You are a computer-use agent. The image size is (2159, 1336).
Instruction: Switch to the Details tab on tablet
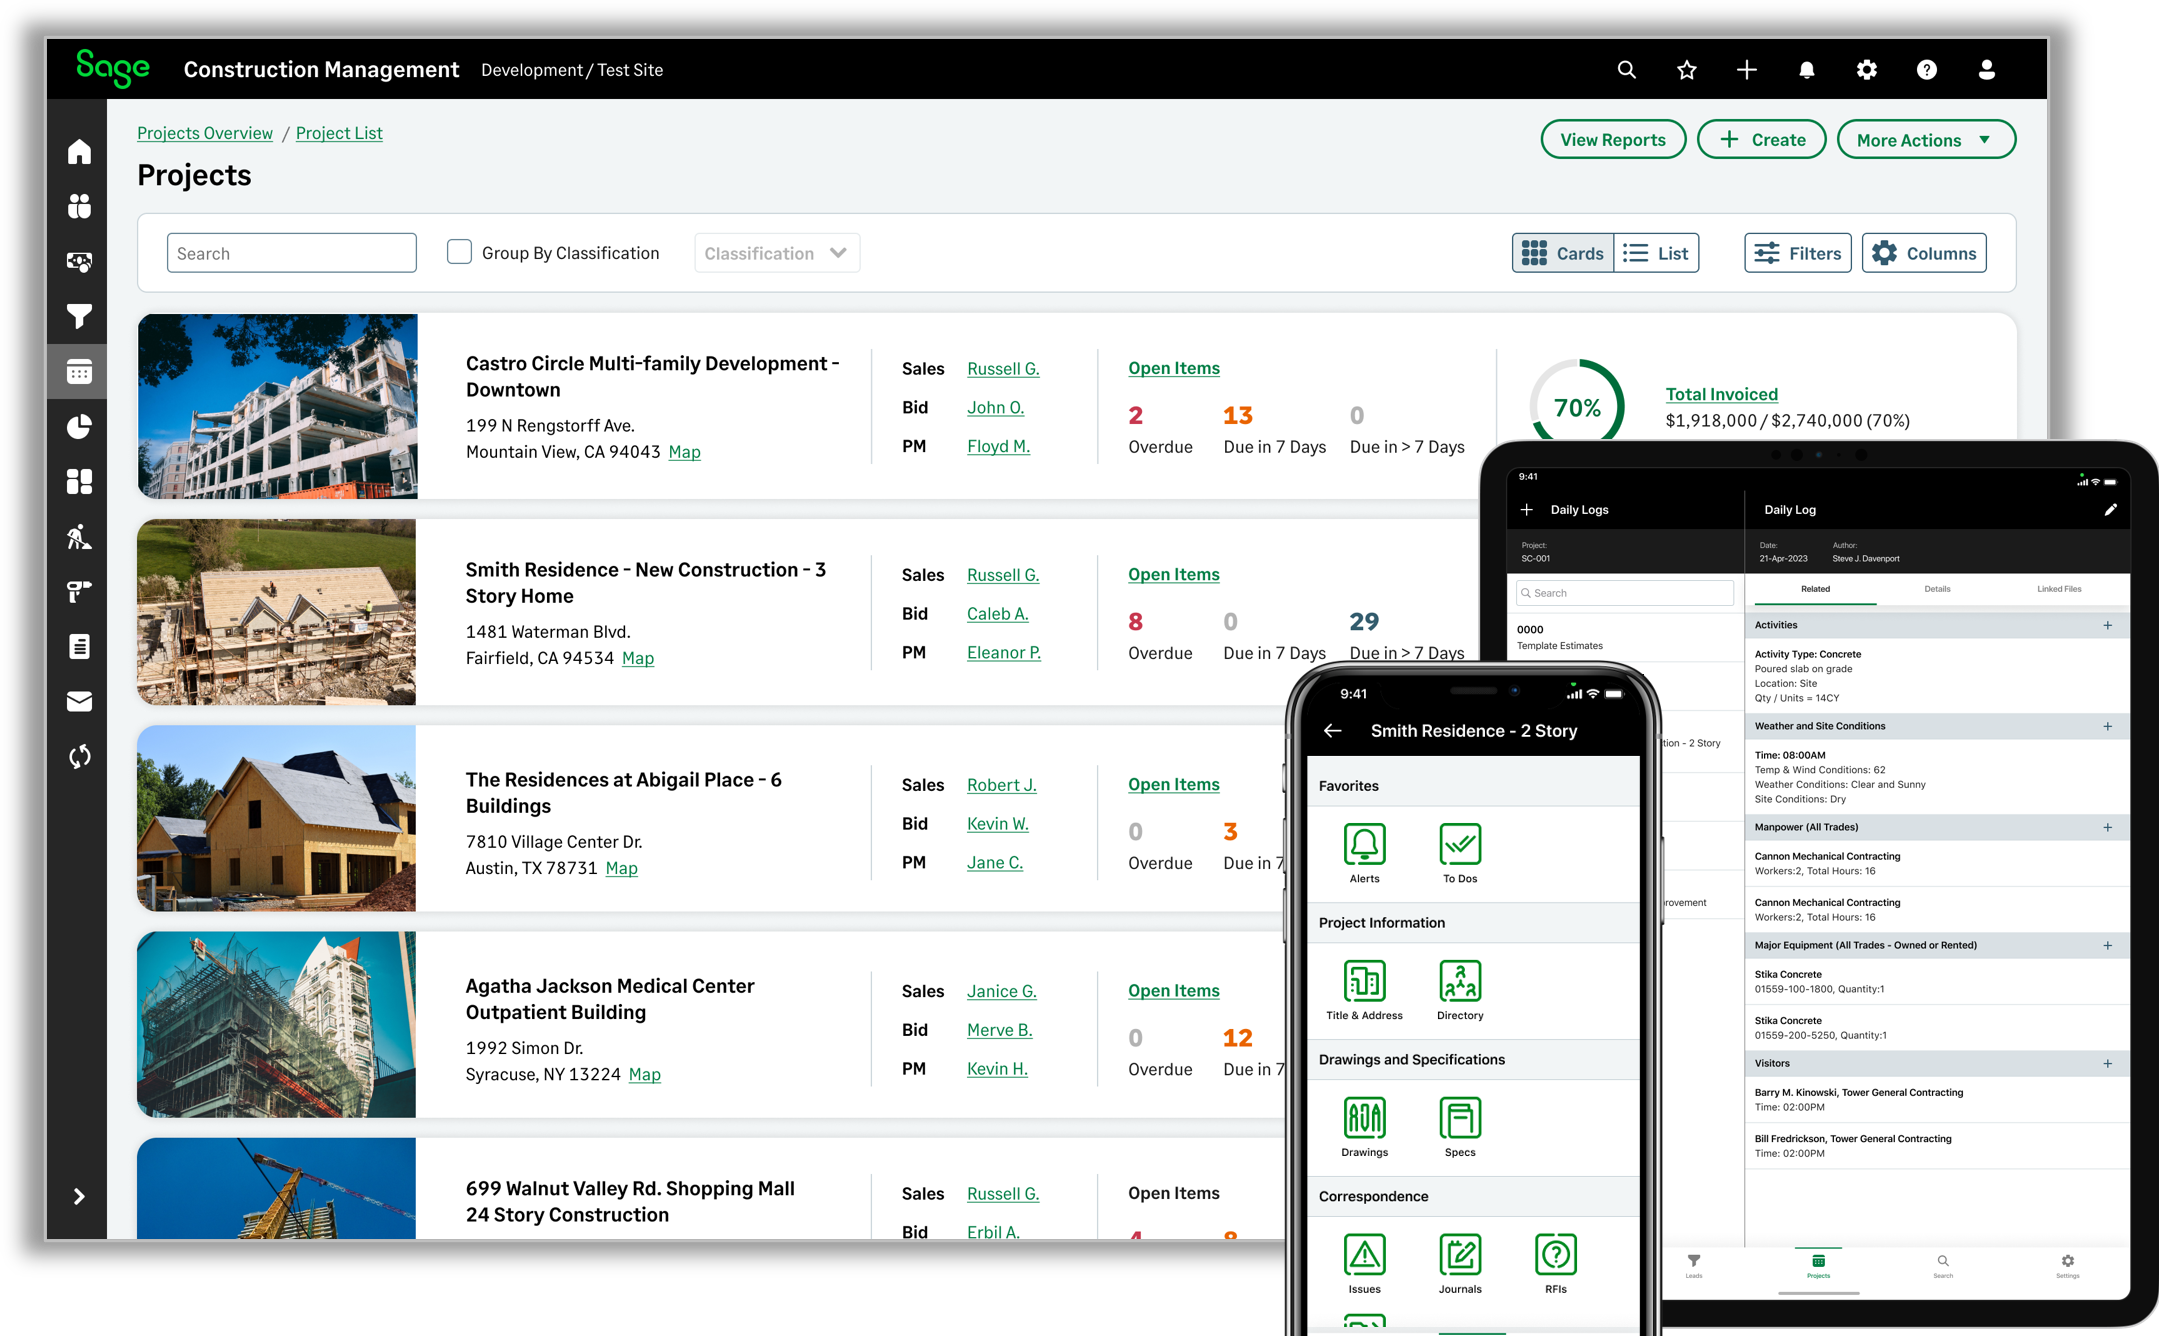(1937, 589)
